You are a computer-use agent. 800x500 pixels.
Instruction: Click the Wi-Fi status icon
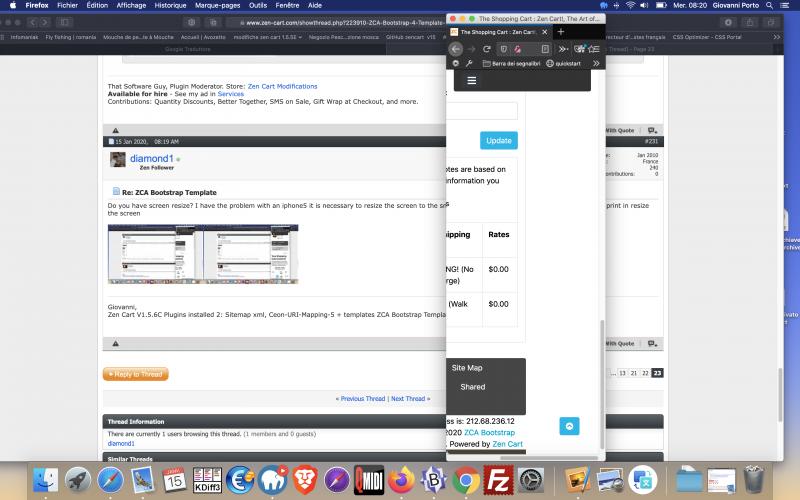tap(631, 5)
